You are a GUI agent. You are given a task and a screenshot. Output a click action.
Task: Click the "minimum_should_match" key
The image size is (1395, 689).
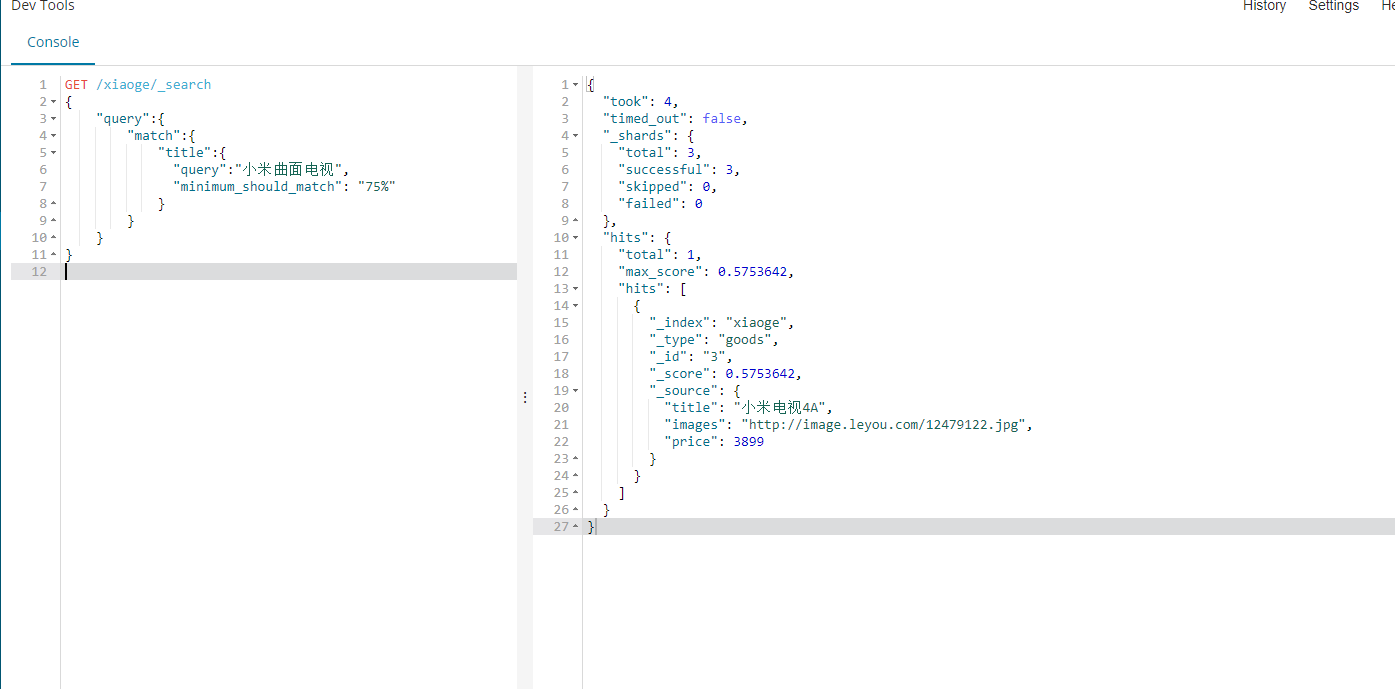click(258, 187)
